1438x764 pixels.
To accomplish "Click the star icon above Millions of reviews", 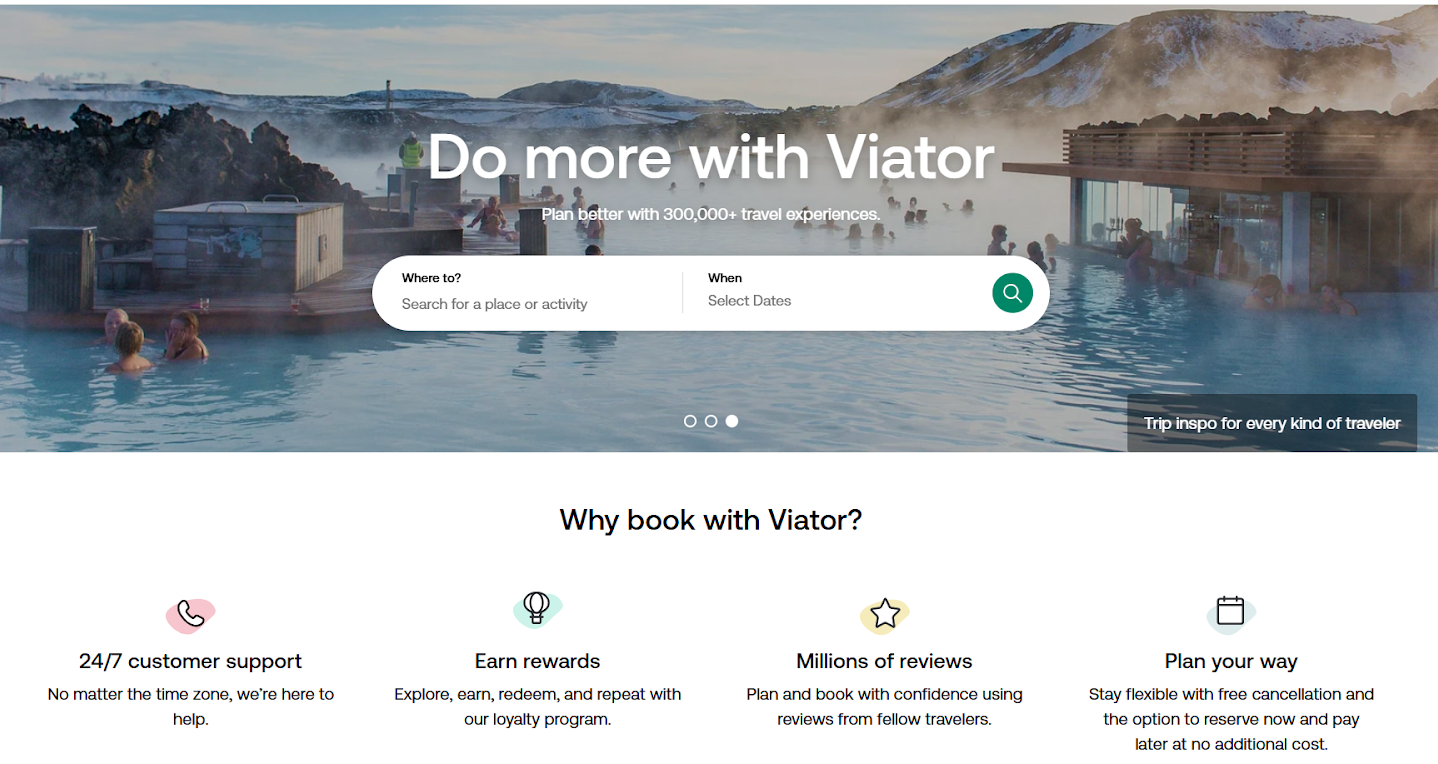I will 885,614.
